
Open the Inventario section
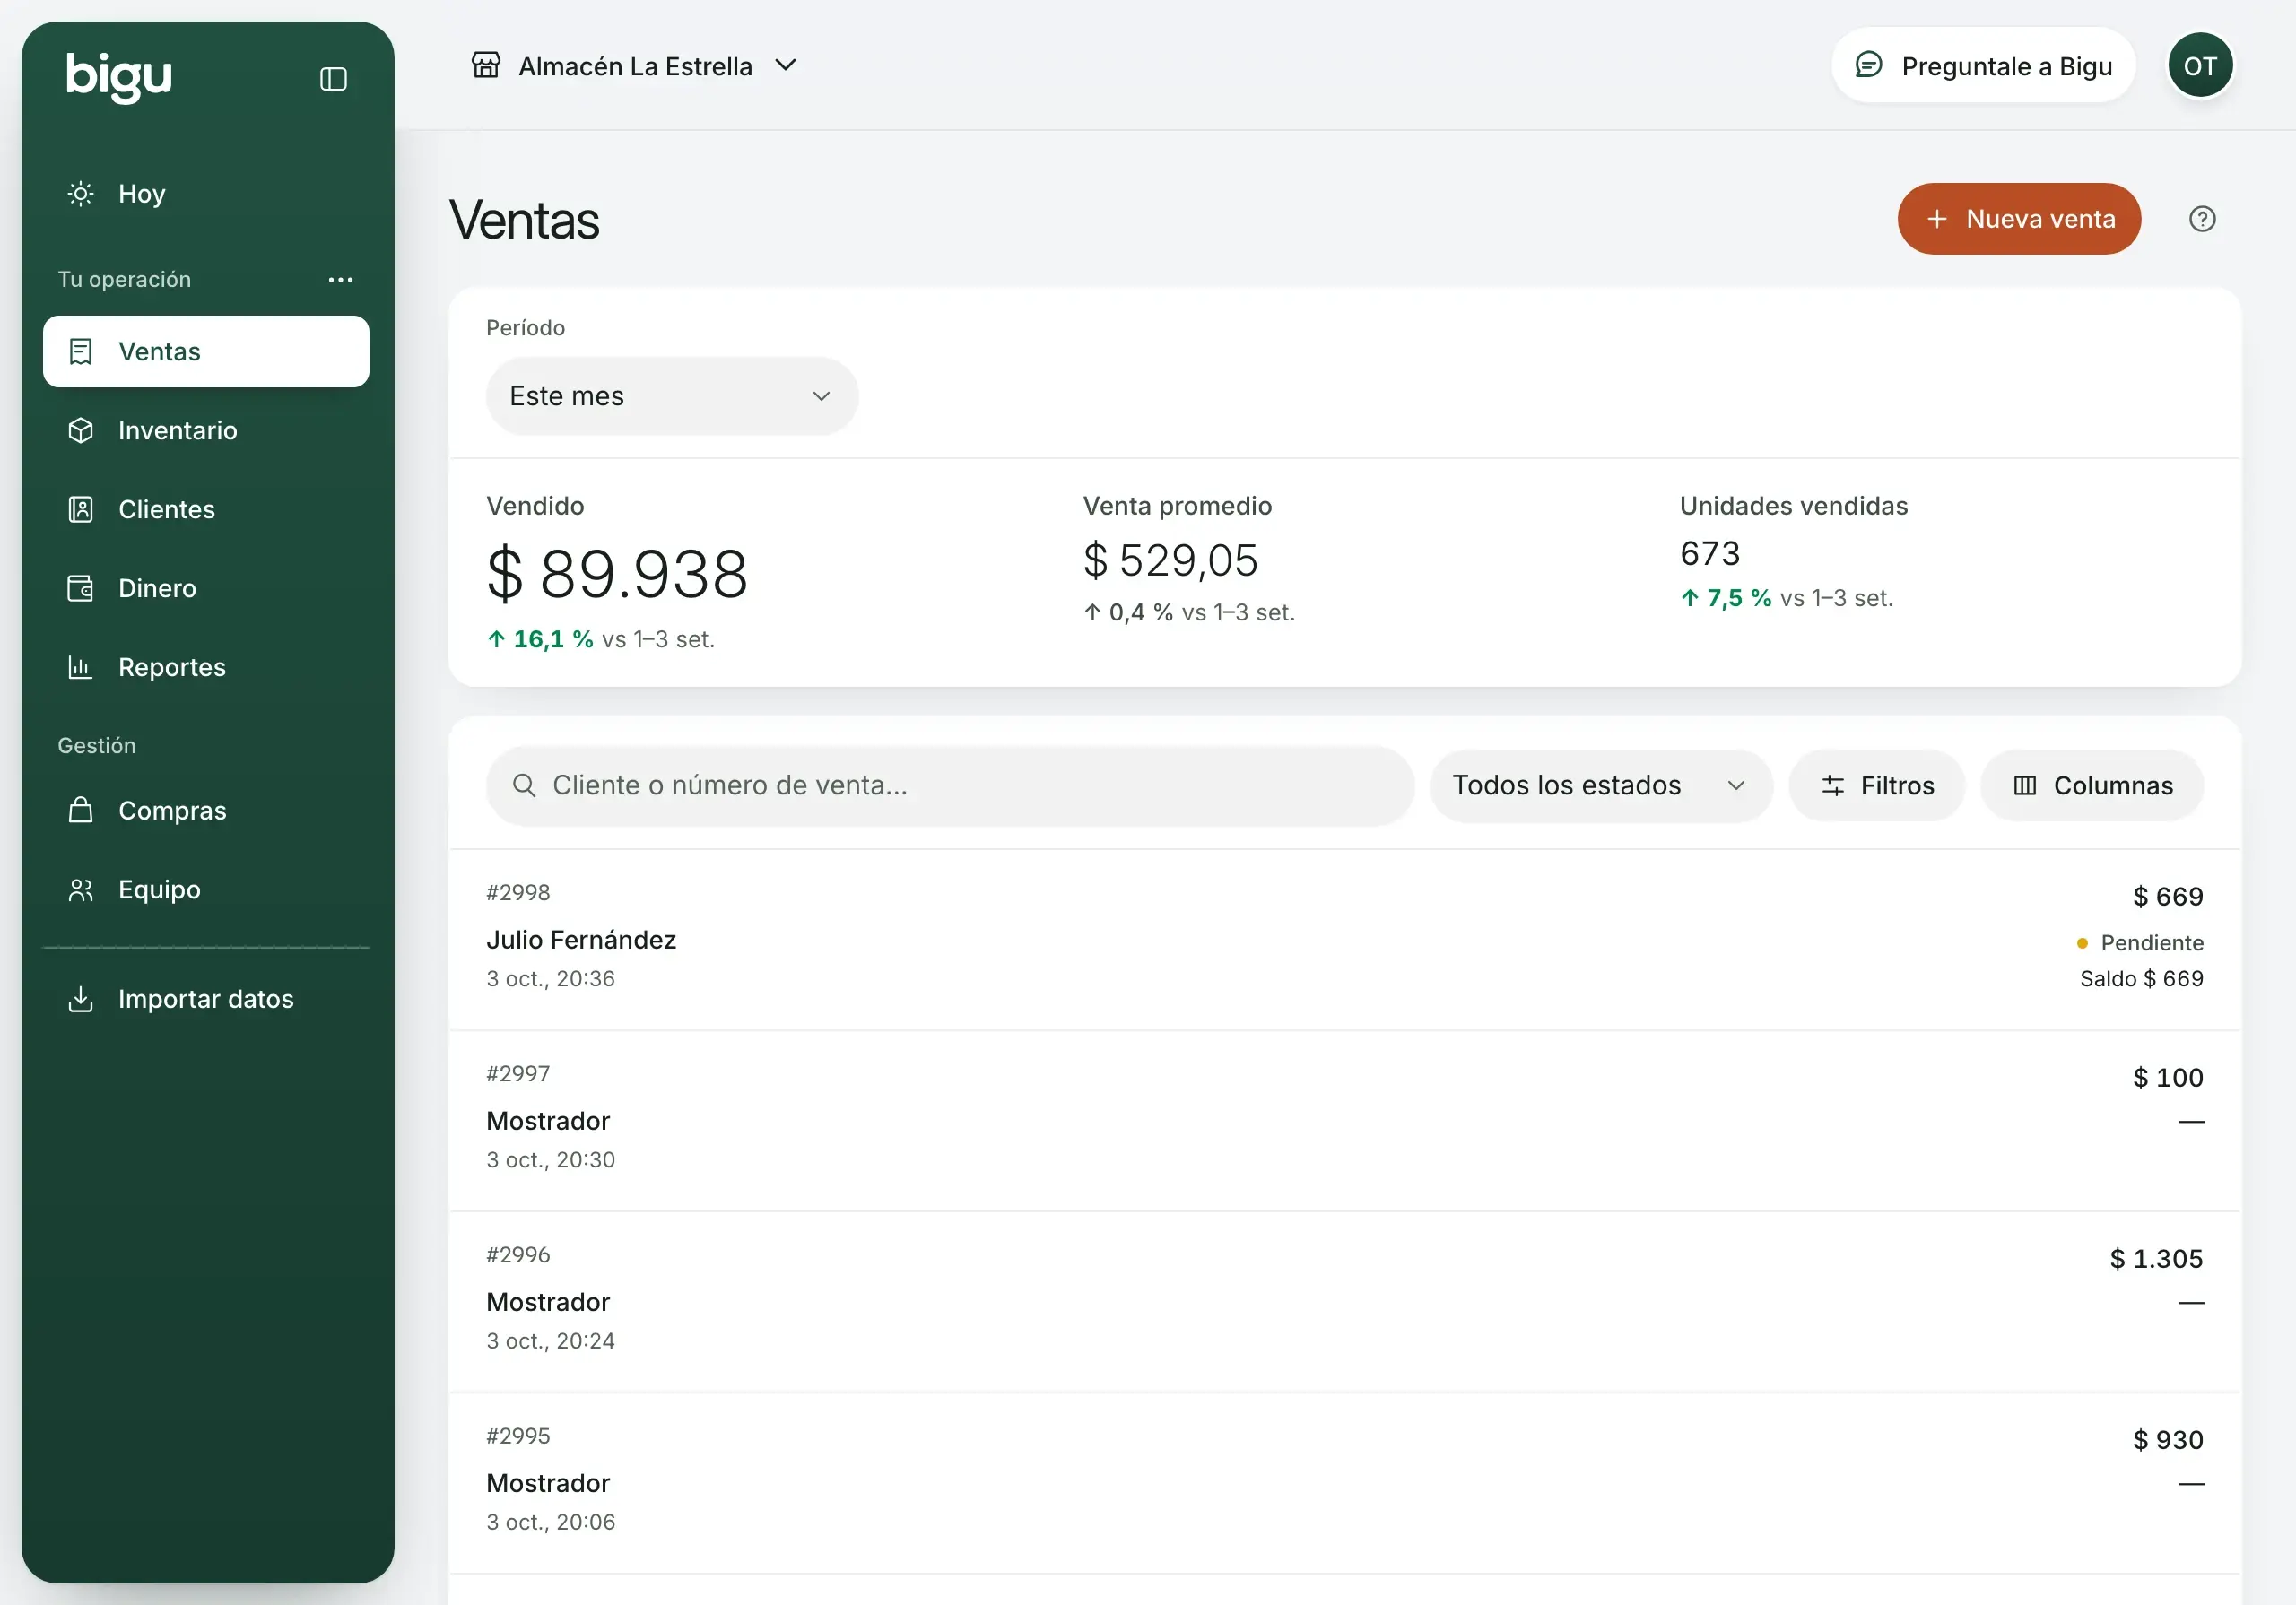pyautogui.click(x=206, y=430)
